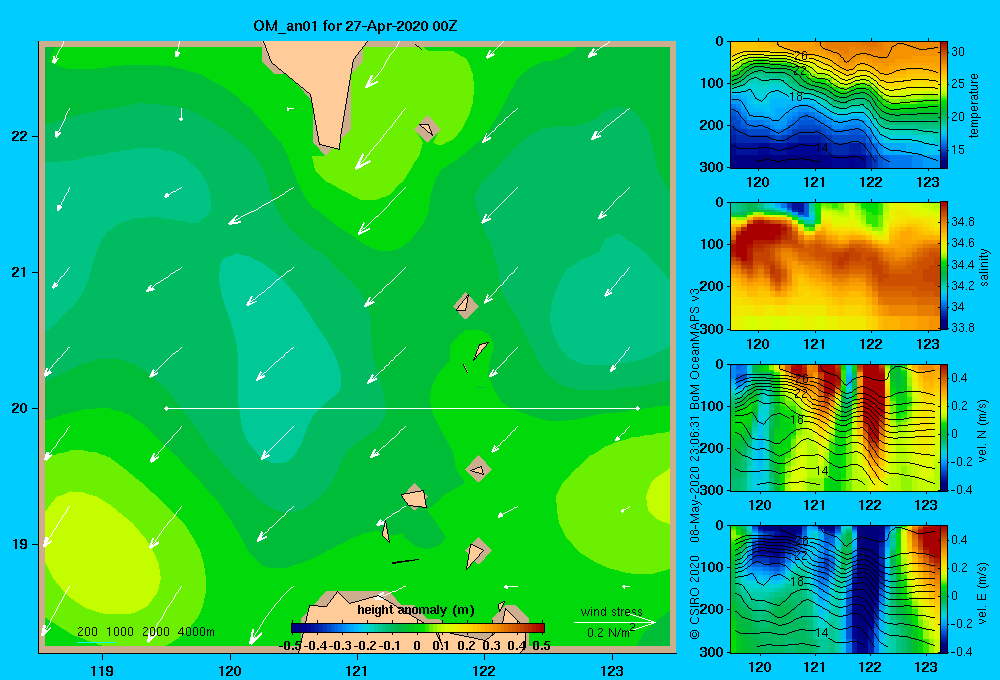Click the white transect line at latitude 20
Viewport: 1000px width, 680px height.
[x=402, y=408]
